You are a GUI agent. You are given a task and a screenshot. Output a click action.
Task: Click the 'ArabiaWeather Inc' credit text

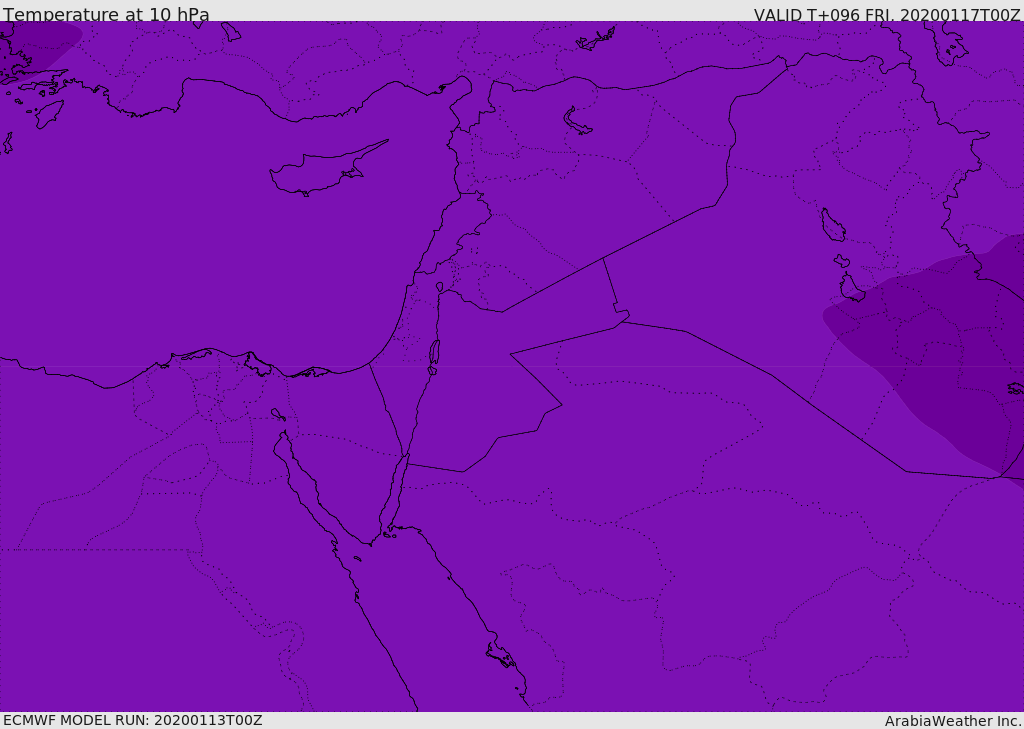pos(952,721)
